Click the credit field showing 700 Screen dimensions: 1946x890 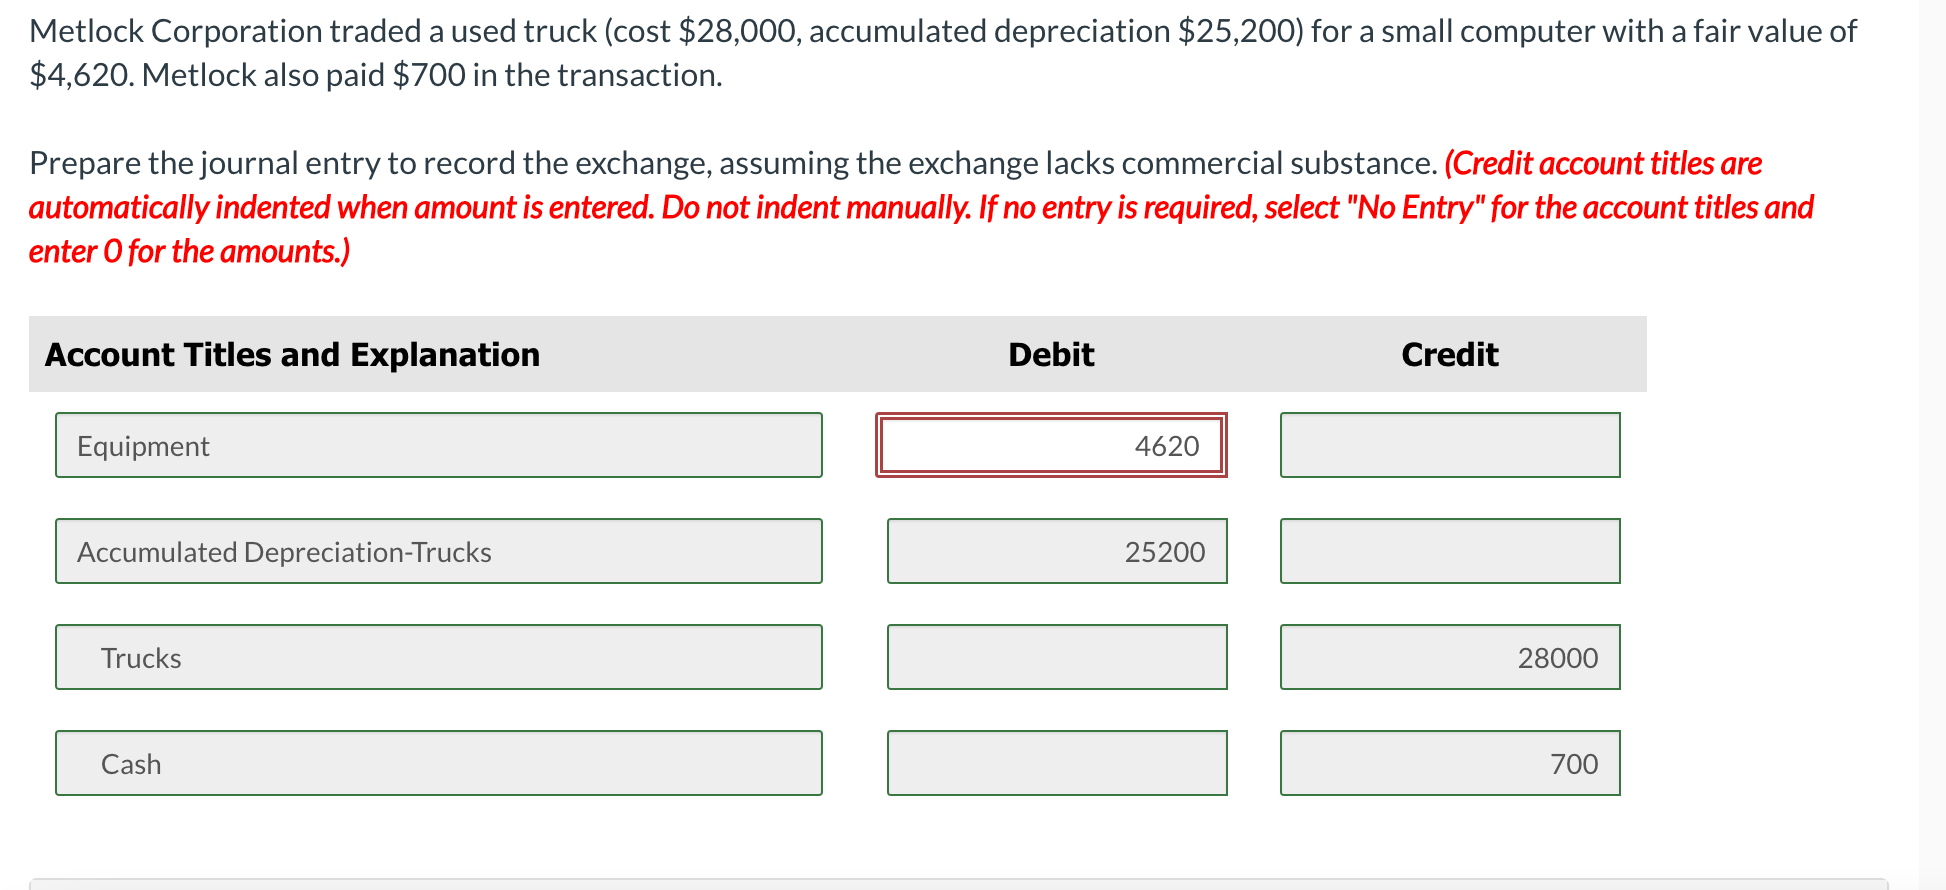[1449, 763]
